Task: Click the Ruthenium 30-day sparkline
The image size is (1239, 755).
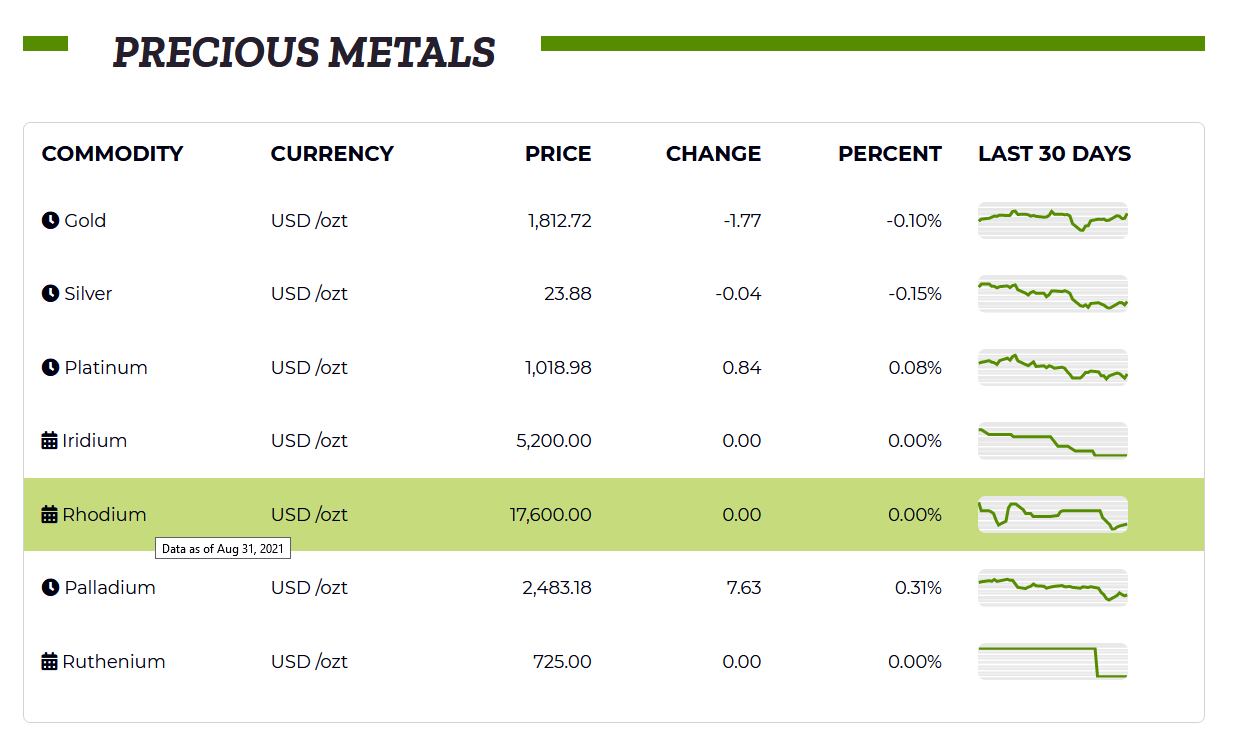Action: coord(1052,661)
